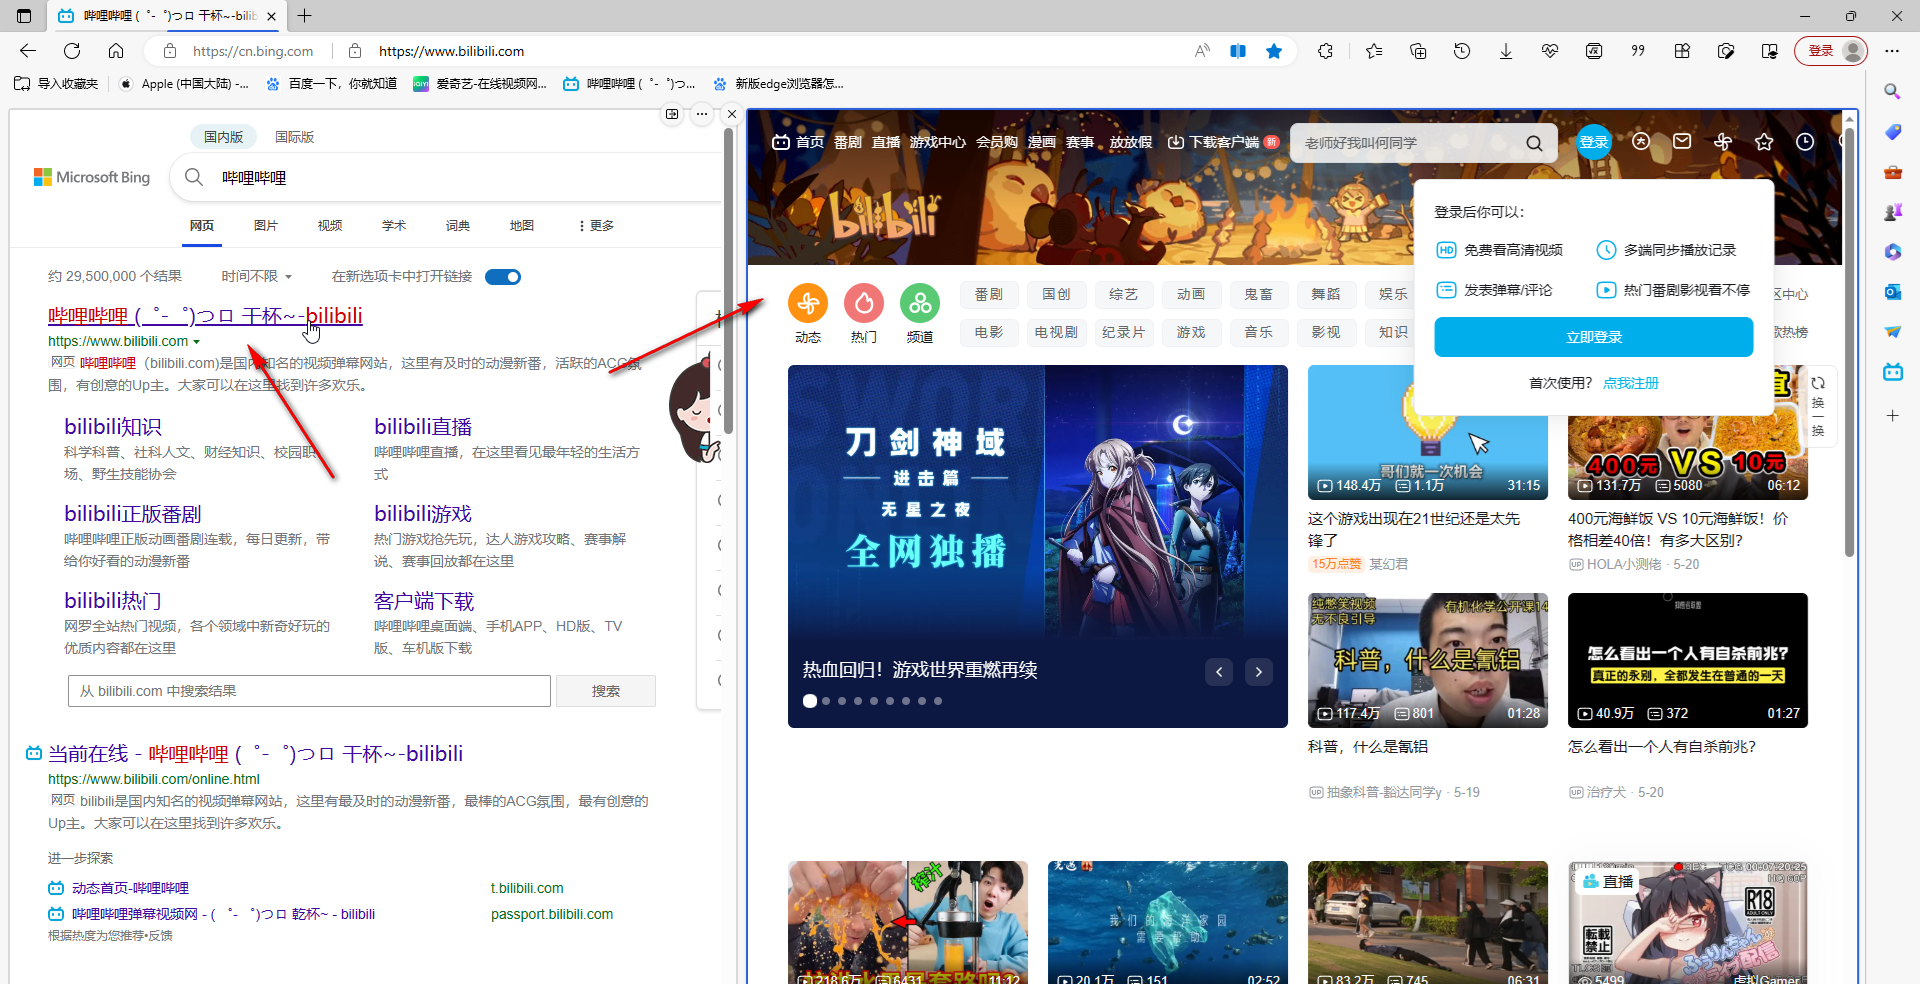Image resolution: width=1920 pixels, height=984 pixels.
Task: Expand 时间不限 filter dropdown
Action: coord(257,276)
